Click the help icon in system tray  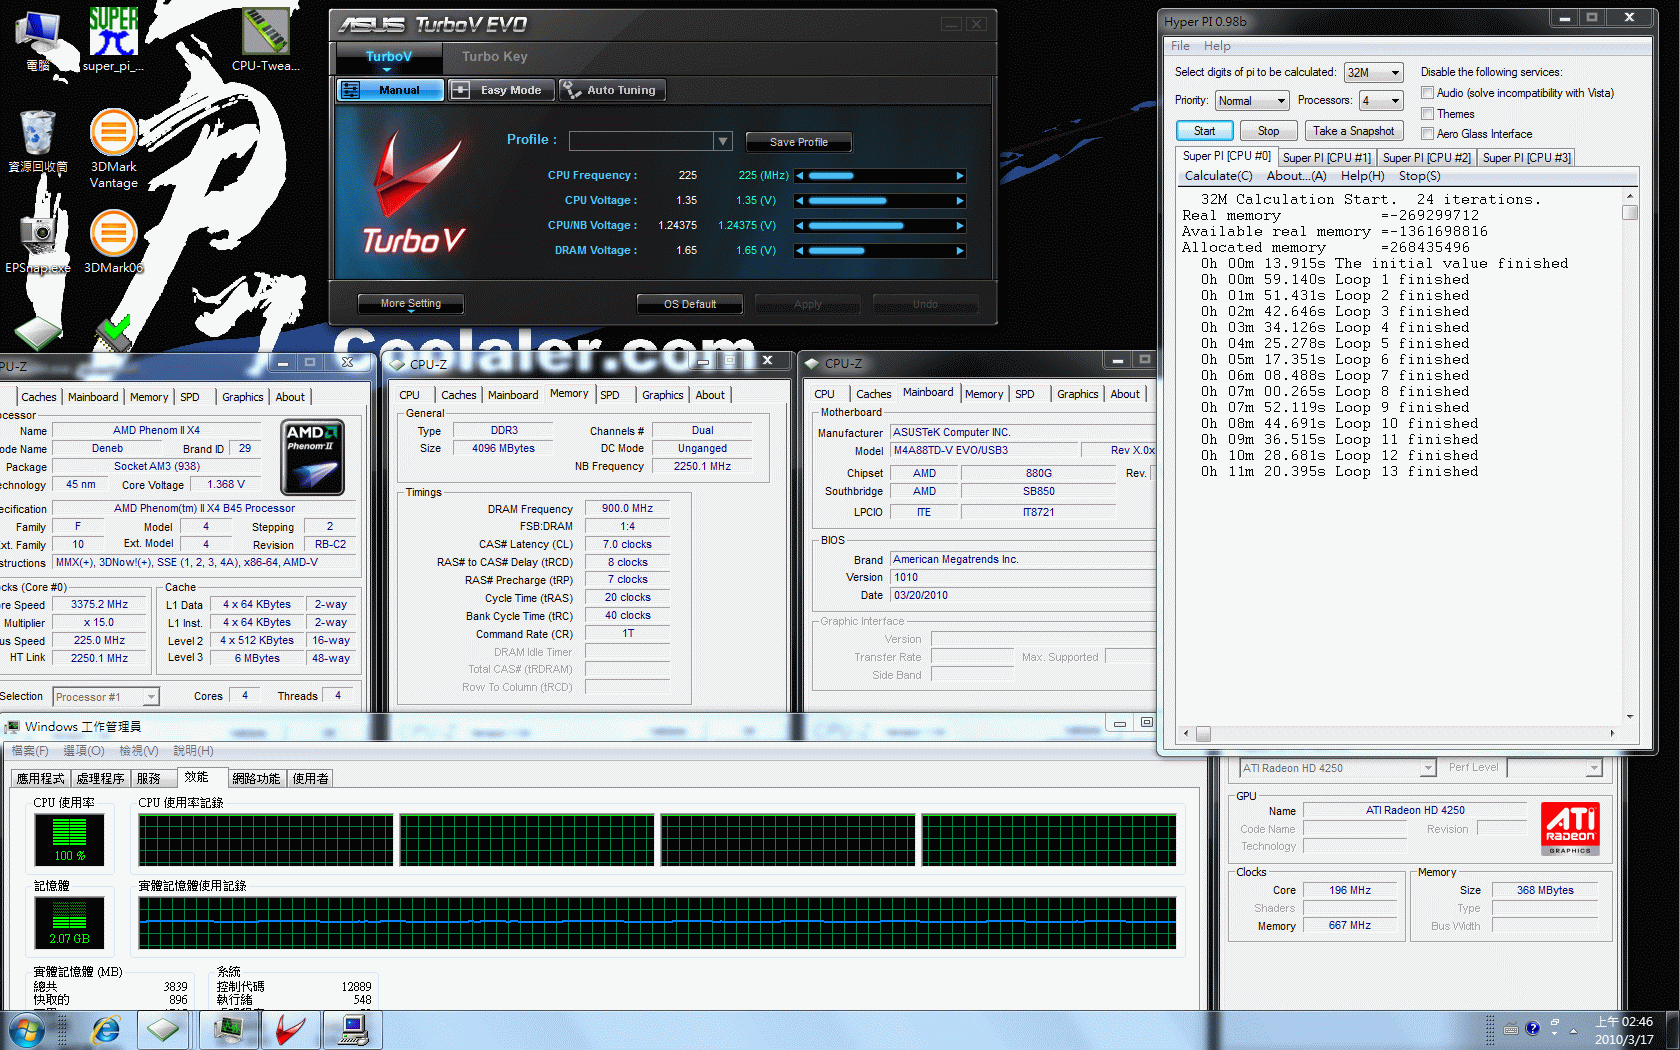pos(1532,1029)
